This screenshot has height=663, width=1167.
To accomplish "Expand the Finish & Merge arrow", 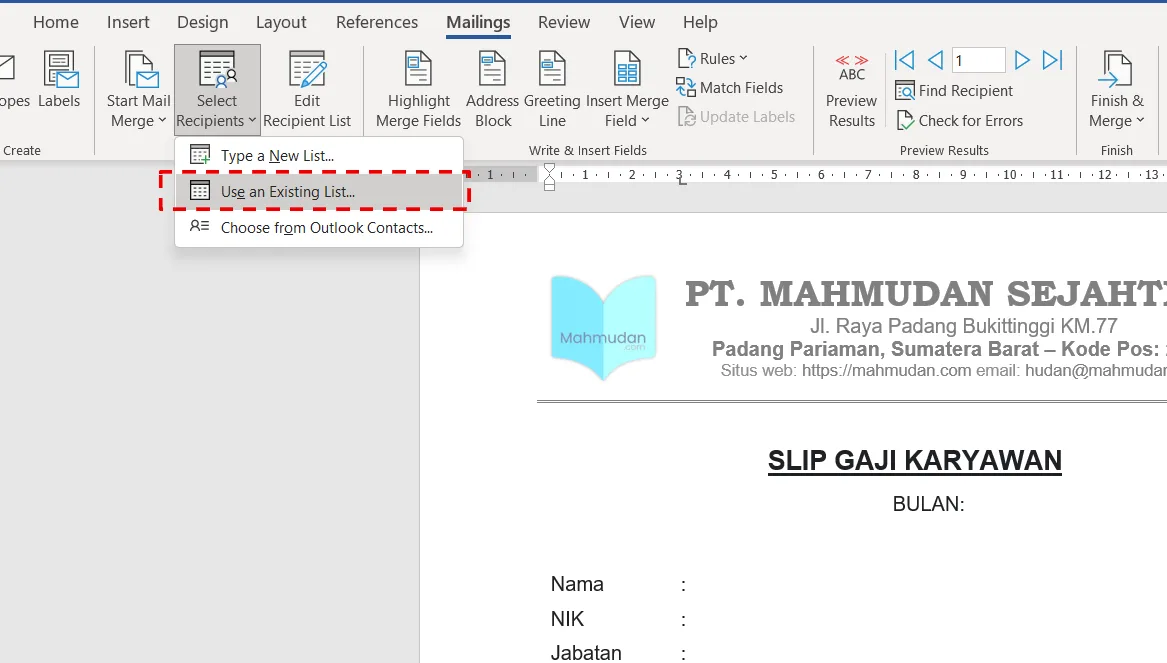I will (1140, 120).
